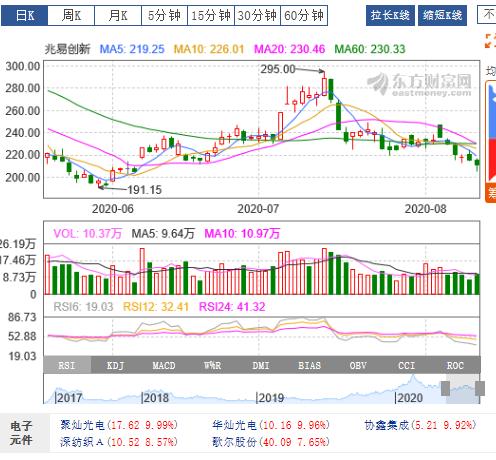Click the 电子元件 sector label
The image size is (496, 460).
coord(21,433)
